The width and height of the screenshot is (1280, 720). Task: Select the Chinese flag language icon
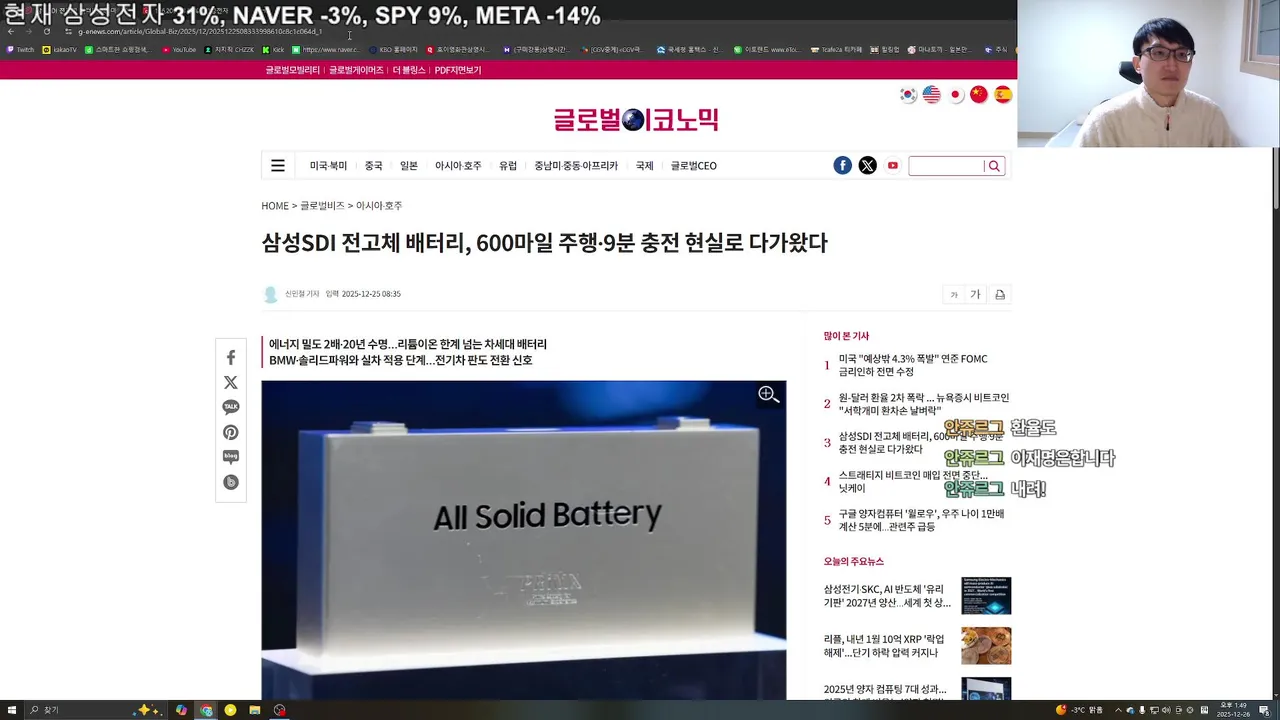979,95
